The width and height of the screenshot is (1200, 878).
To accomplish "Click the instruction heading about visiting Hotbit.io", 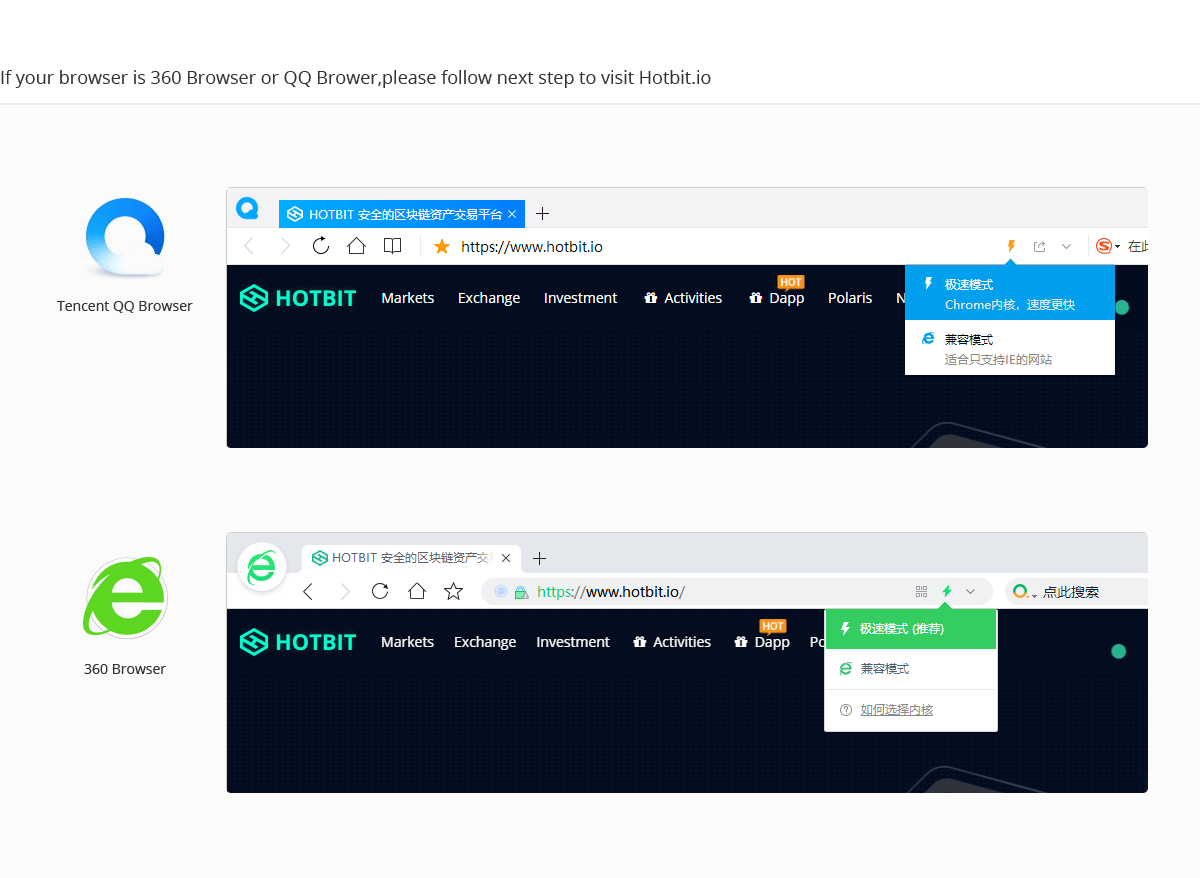I will pyautogui.click(x=356, y=78).
